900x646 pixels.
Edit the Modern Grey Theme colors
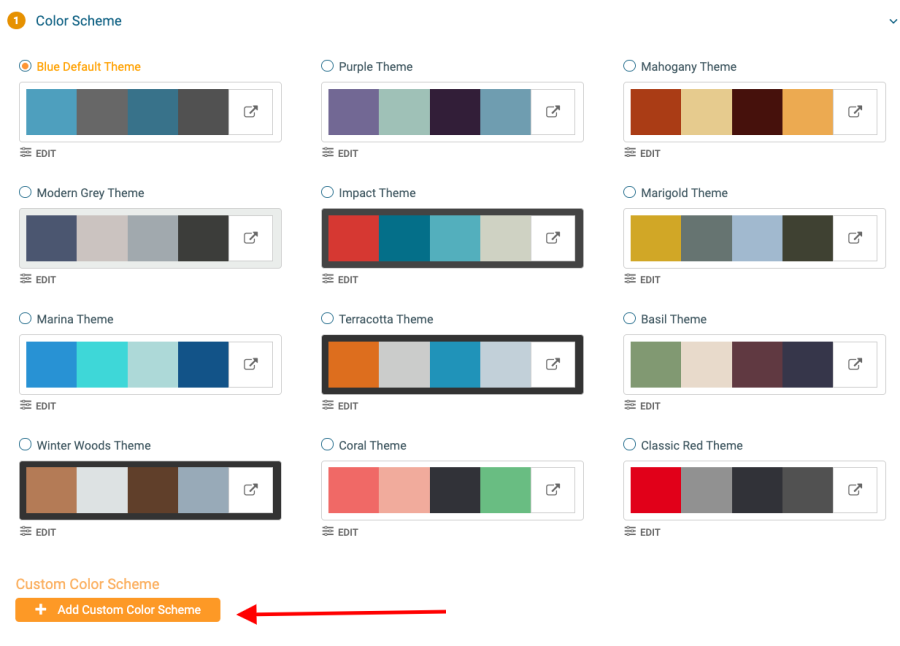coord(38,279)
